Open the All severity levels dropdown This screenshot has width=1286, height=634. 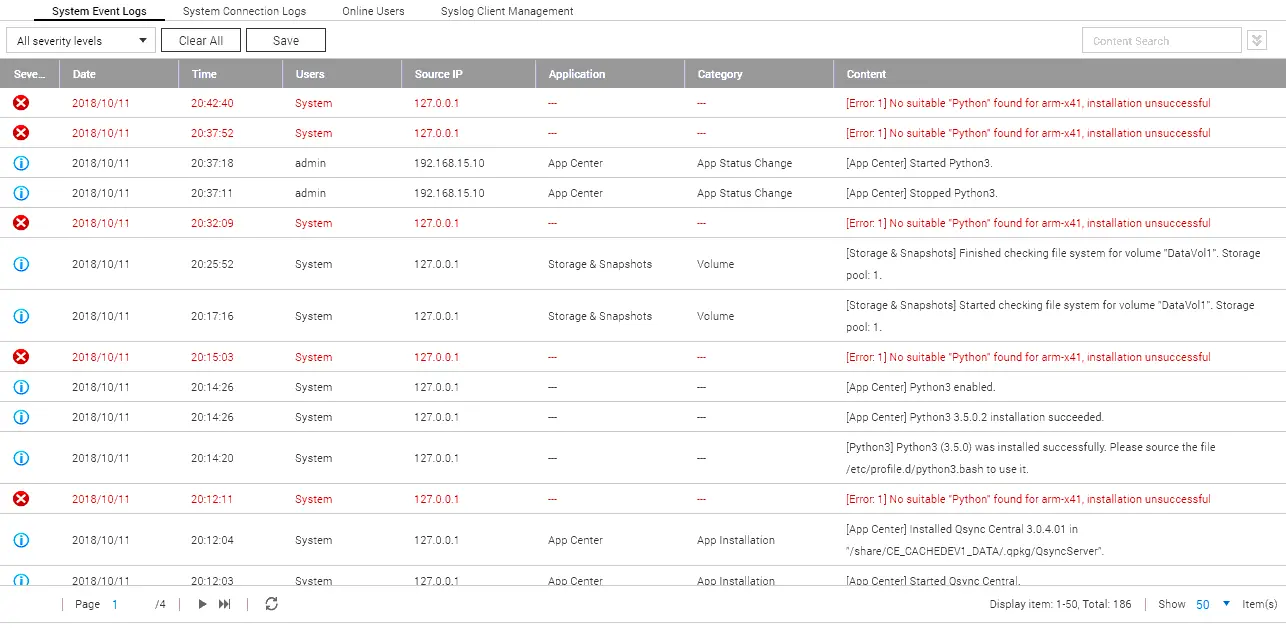(x=81, y=41)
